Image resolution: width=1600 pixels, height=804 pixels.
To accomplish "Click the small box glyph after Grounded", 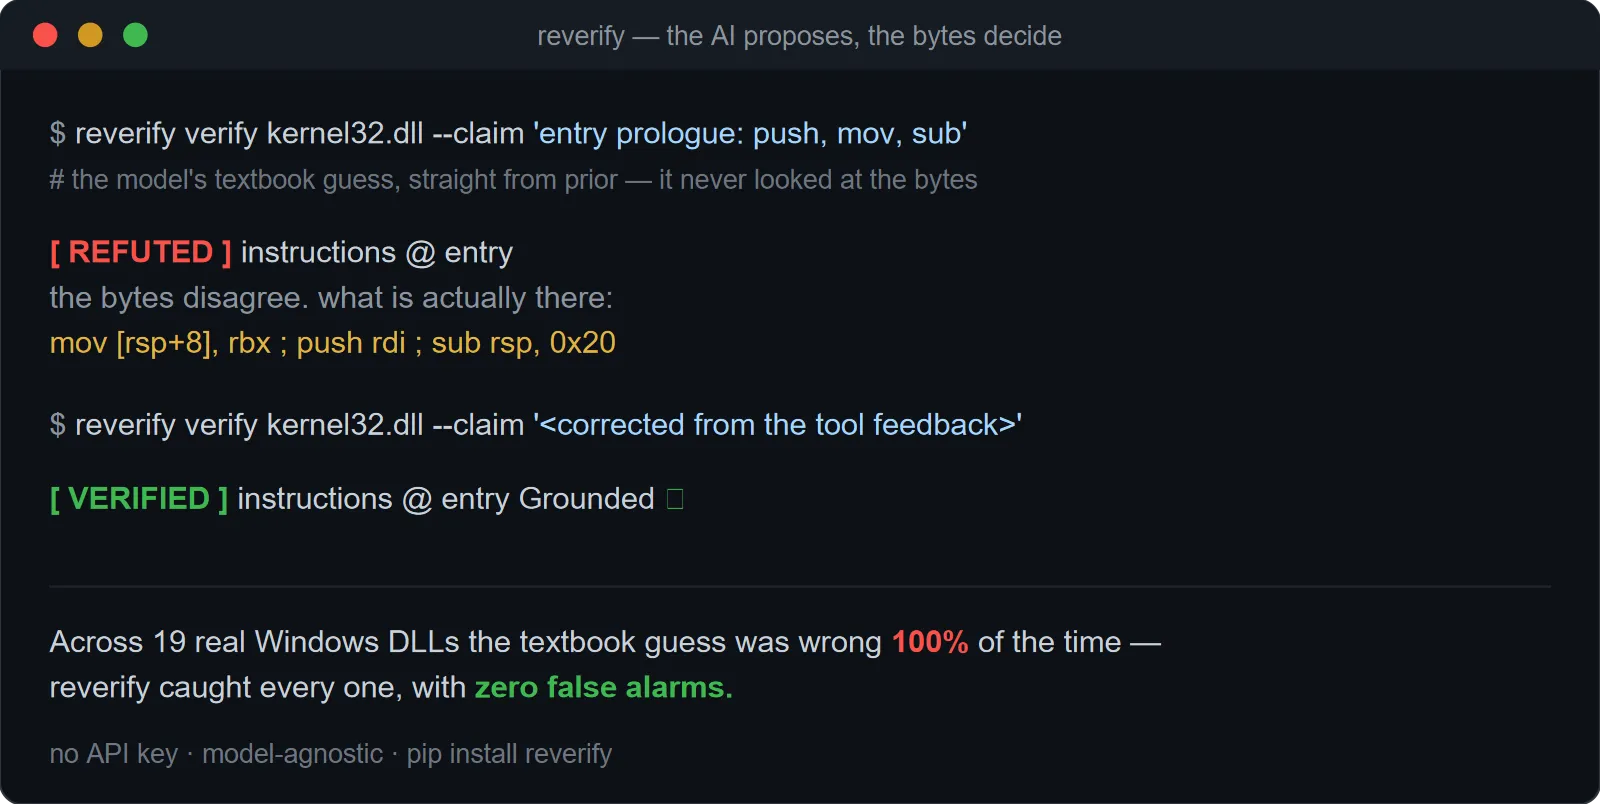I will coord(675,498).
